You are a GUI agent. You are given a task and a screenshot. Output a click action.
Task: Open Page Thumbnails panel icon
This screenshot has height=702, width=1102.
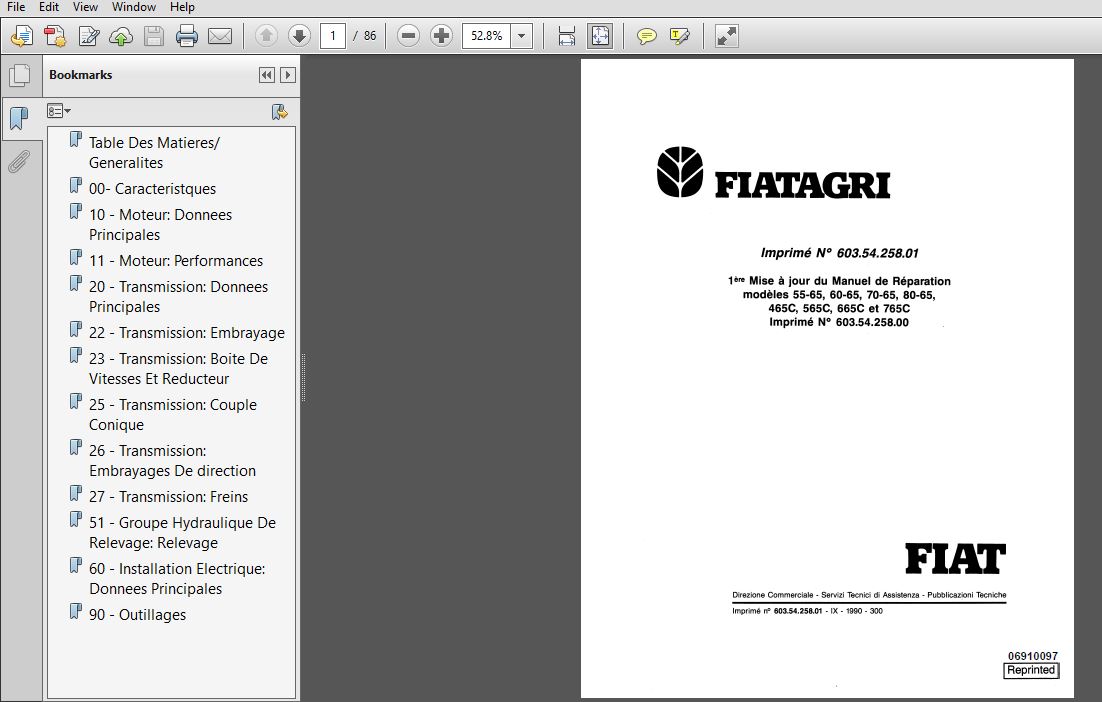point(20,75)
